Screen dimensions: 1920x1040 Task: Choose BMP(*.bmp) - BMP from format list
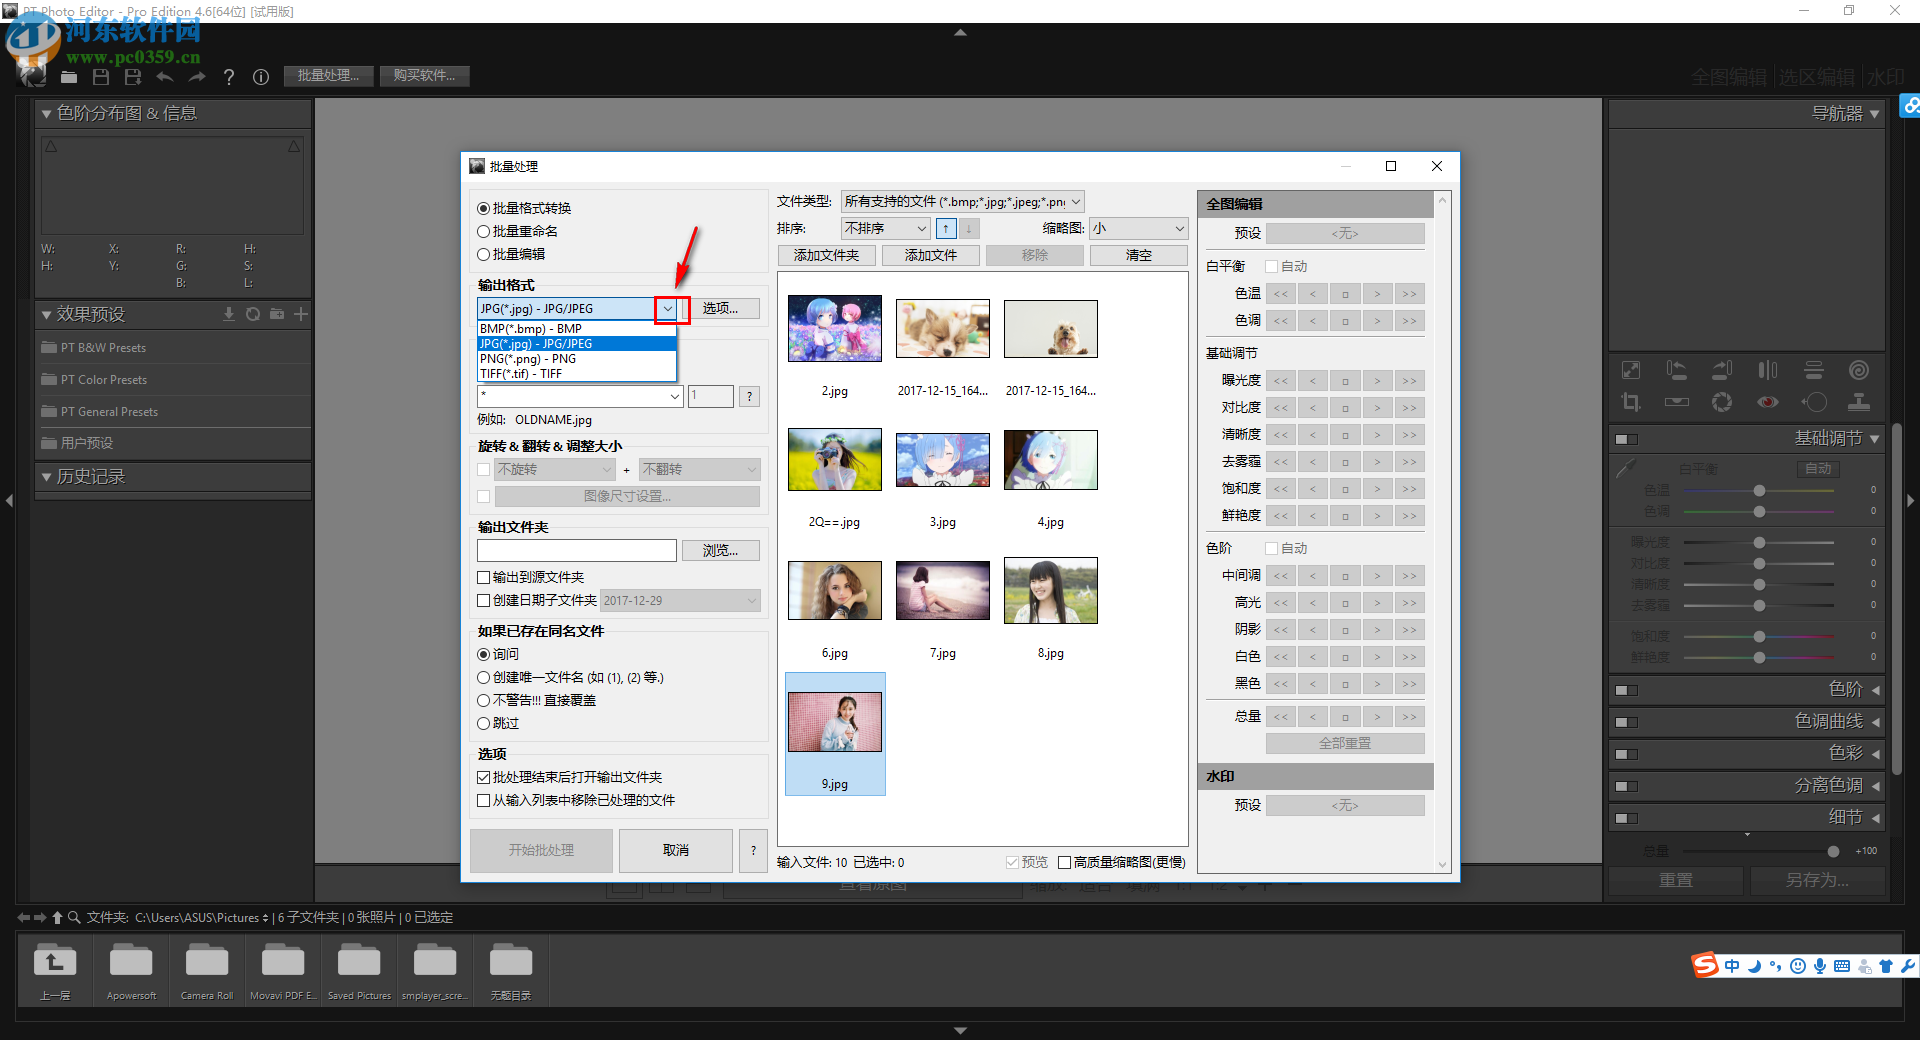pyautogui.click(x=577, y=328)
